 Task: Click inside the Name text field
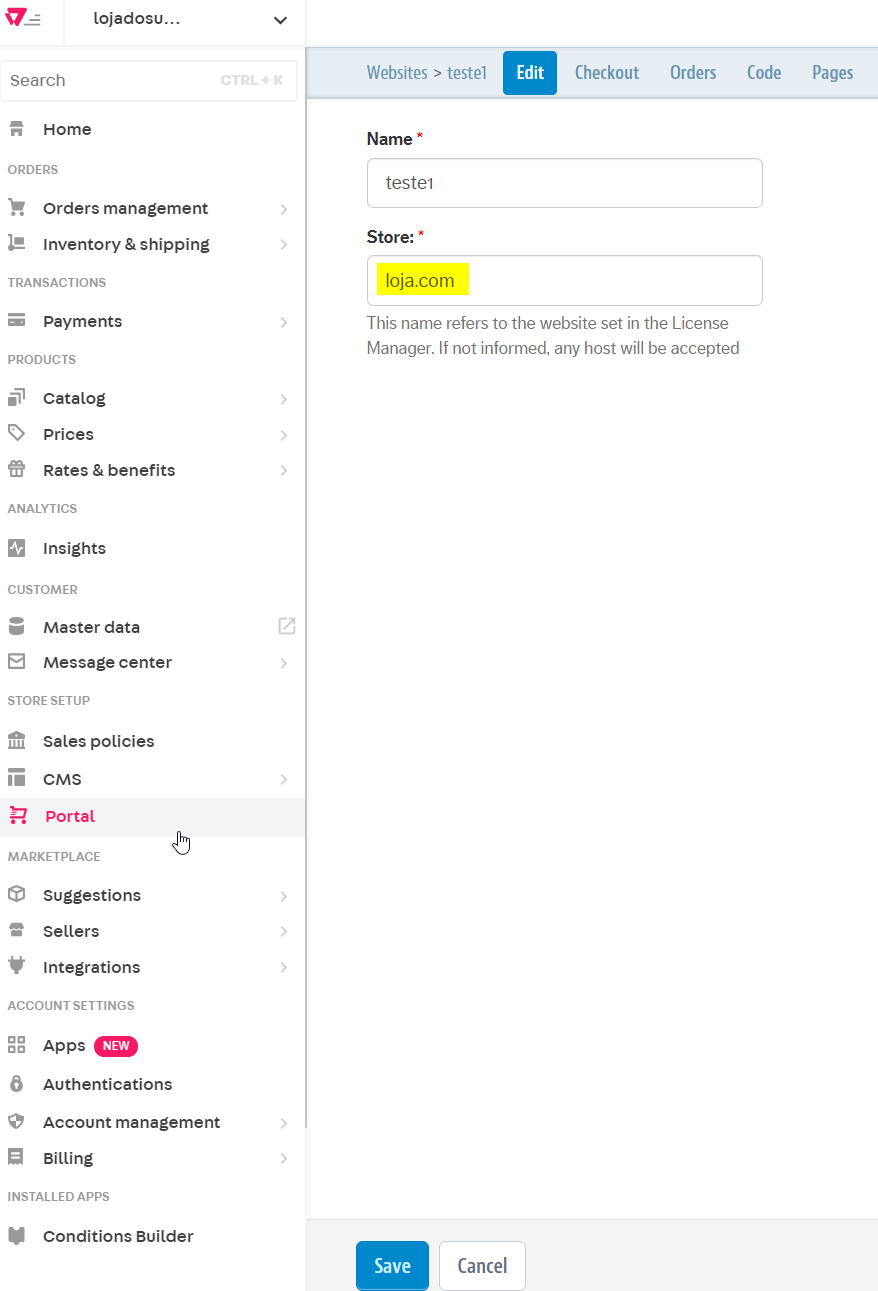pyautogui.click(x=564, y=182)
